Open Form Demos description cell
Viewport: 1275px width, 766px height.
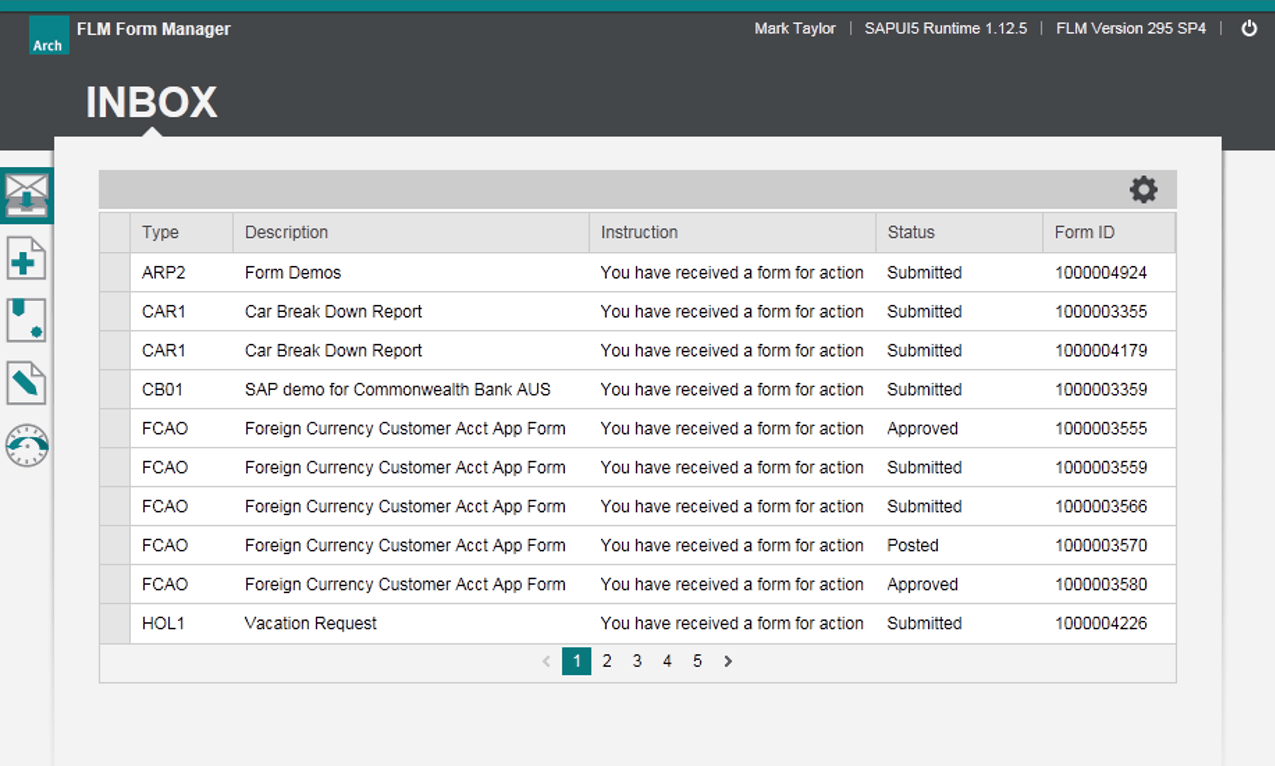pos(293,272)
